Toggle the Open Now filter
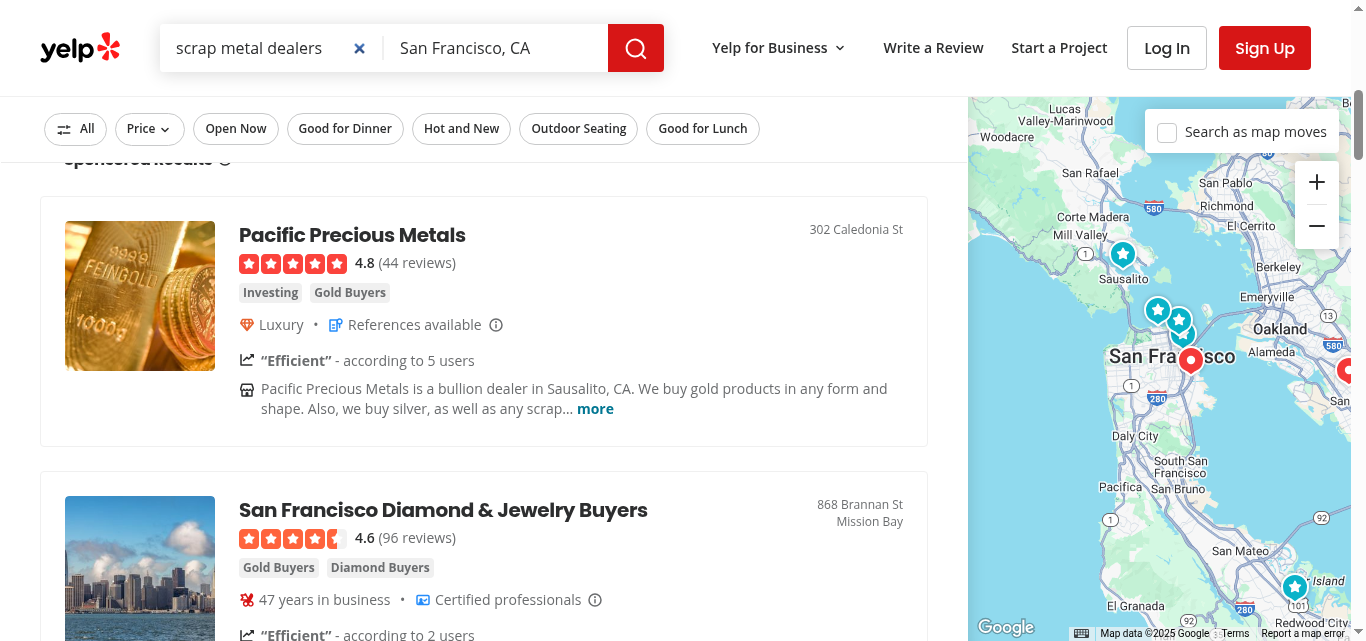Screen dimensions: 1366x641 (236, 129)
